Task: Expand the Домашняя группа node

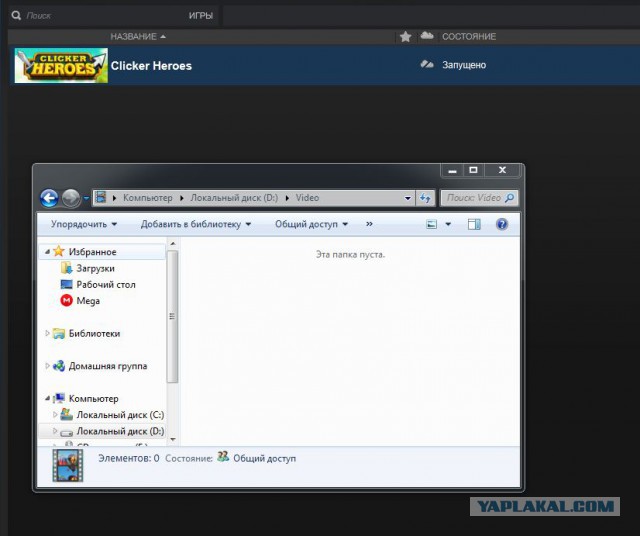Action: 47,366
